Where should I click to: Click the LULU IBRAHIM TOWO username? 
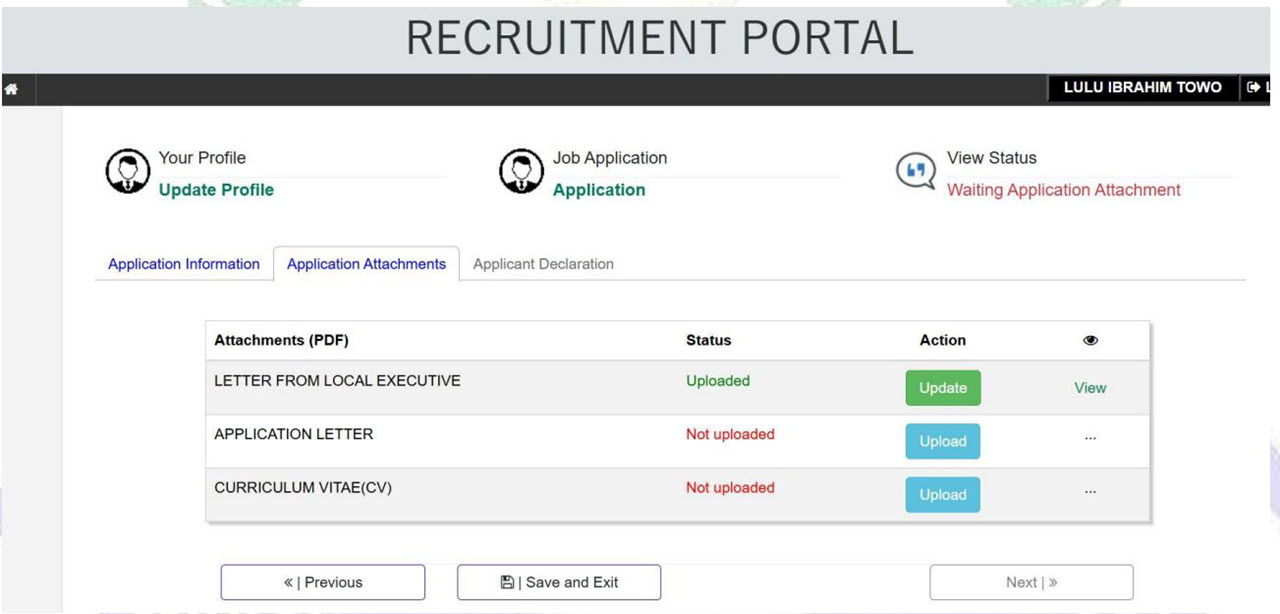(1142, 88)
